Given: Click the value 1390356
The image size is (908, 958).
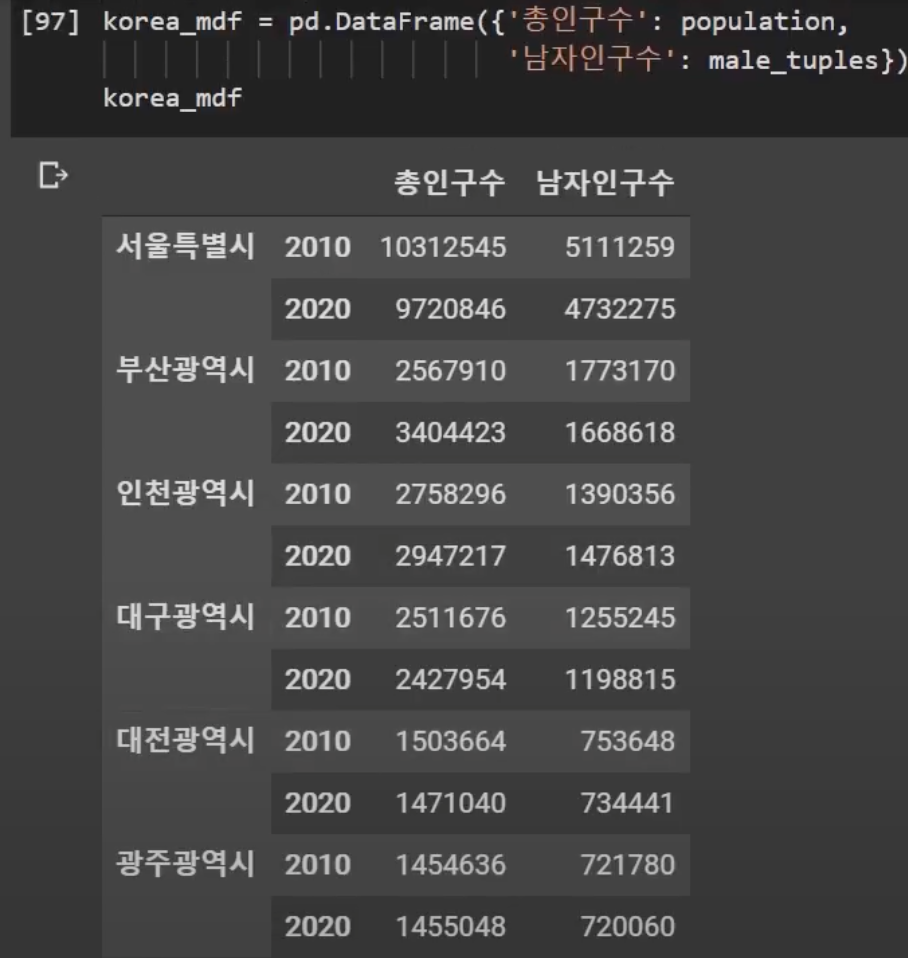Looking at the screenshot, I should 620,494.
